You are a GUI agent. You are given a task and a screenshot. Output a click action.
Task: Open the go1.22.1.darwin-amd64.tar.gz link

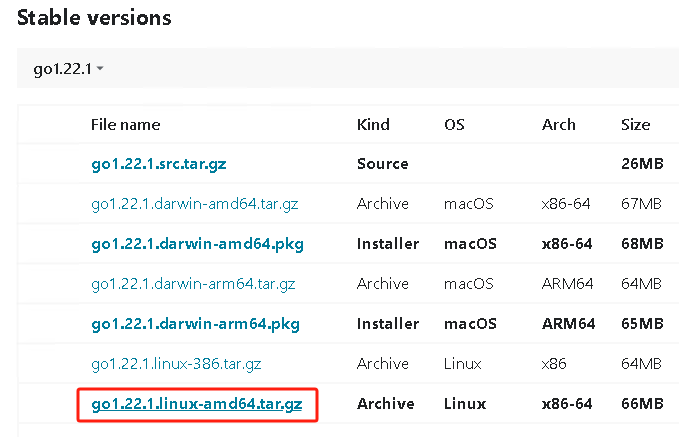tap(193, 204)
